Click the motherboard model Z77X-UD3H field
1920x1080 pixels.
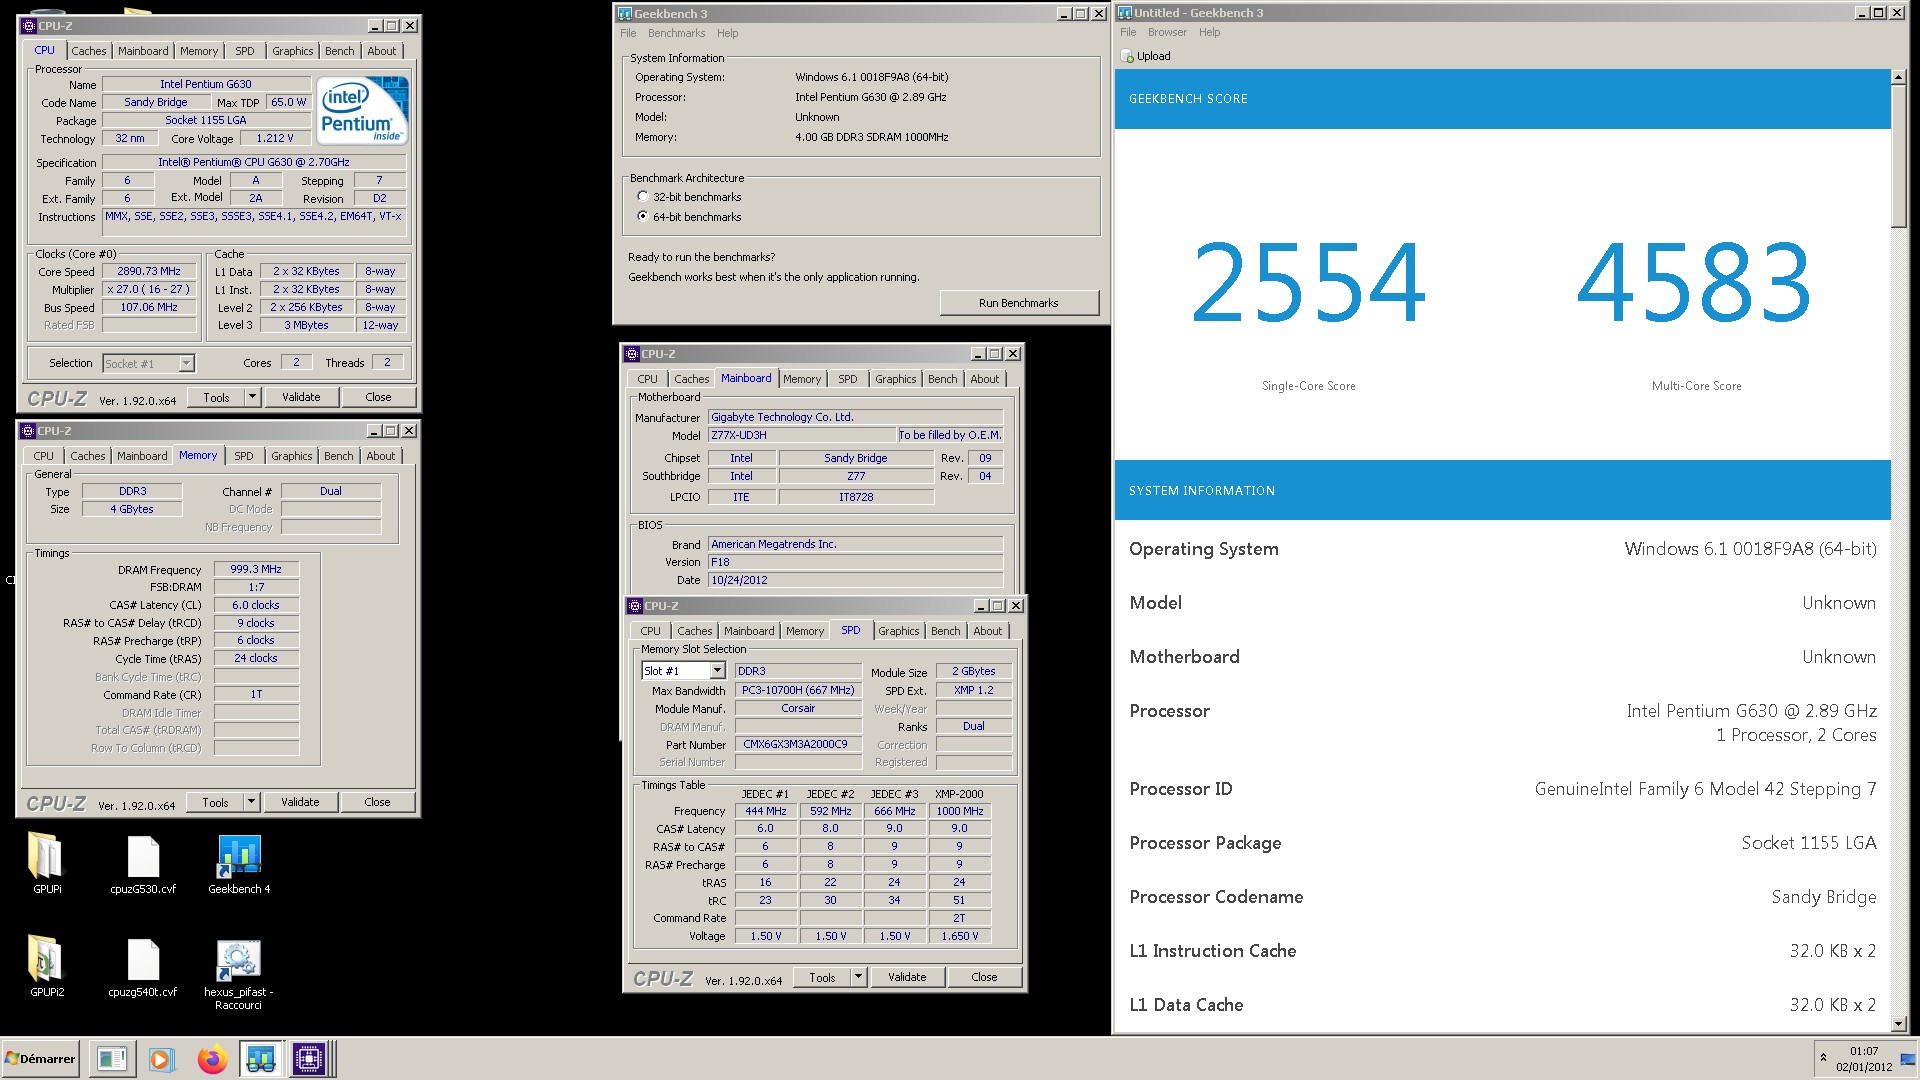point(802,435)
